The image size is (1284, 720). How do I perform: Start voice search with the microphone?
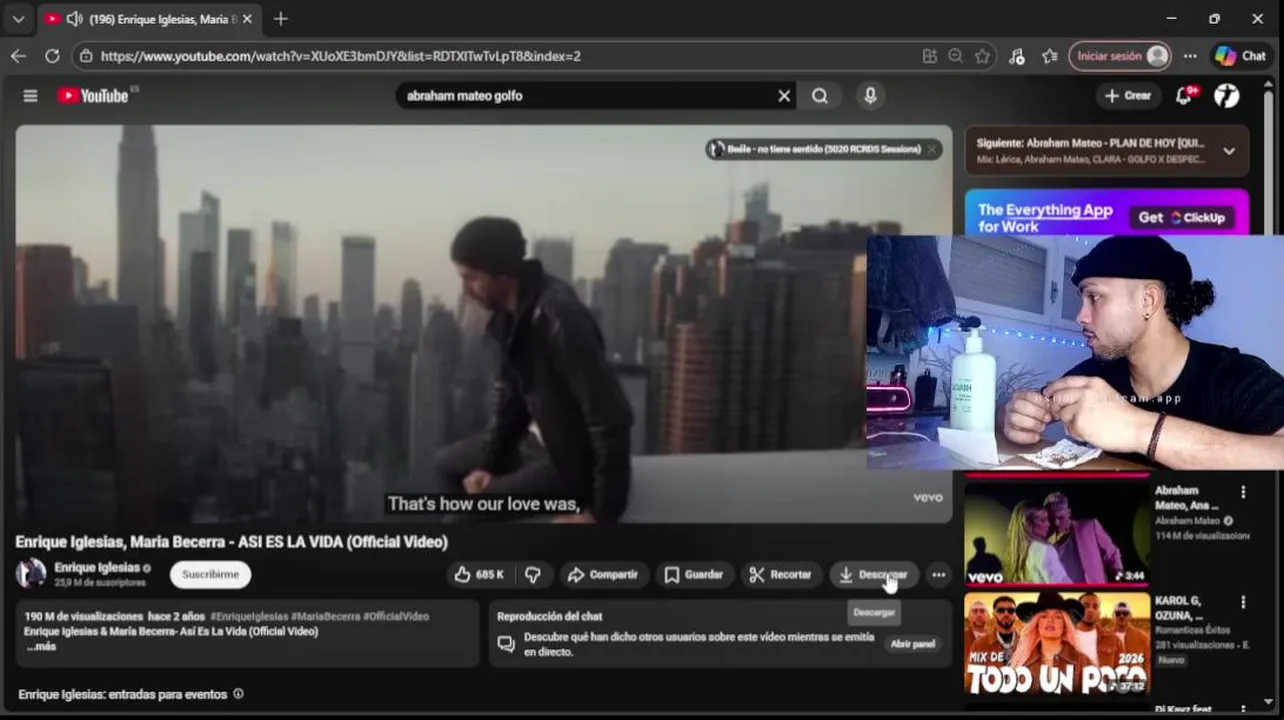pos(870,96)
